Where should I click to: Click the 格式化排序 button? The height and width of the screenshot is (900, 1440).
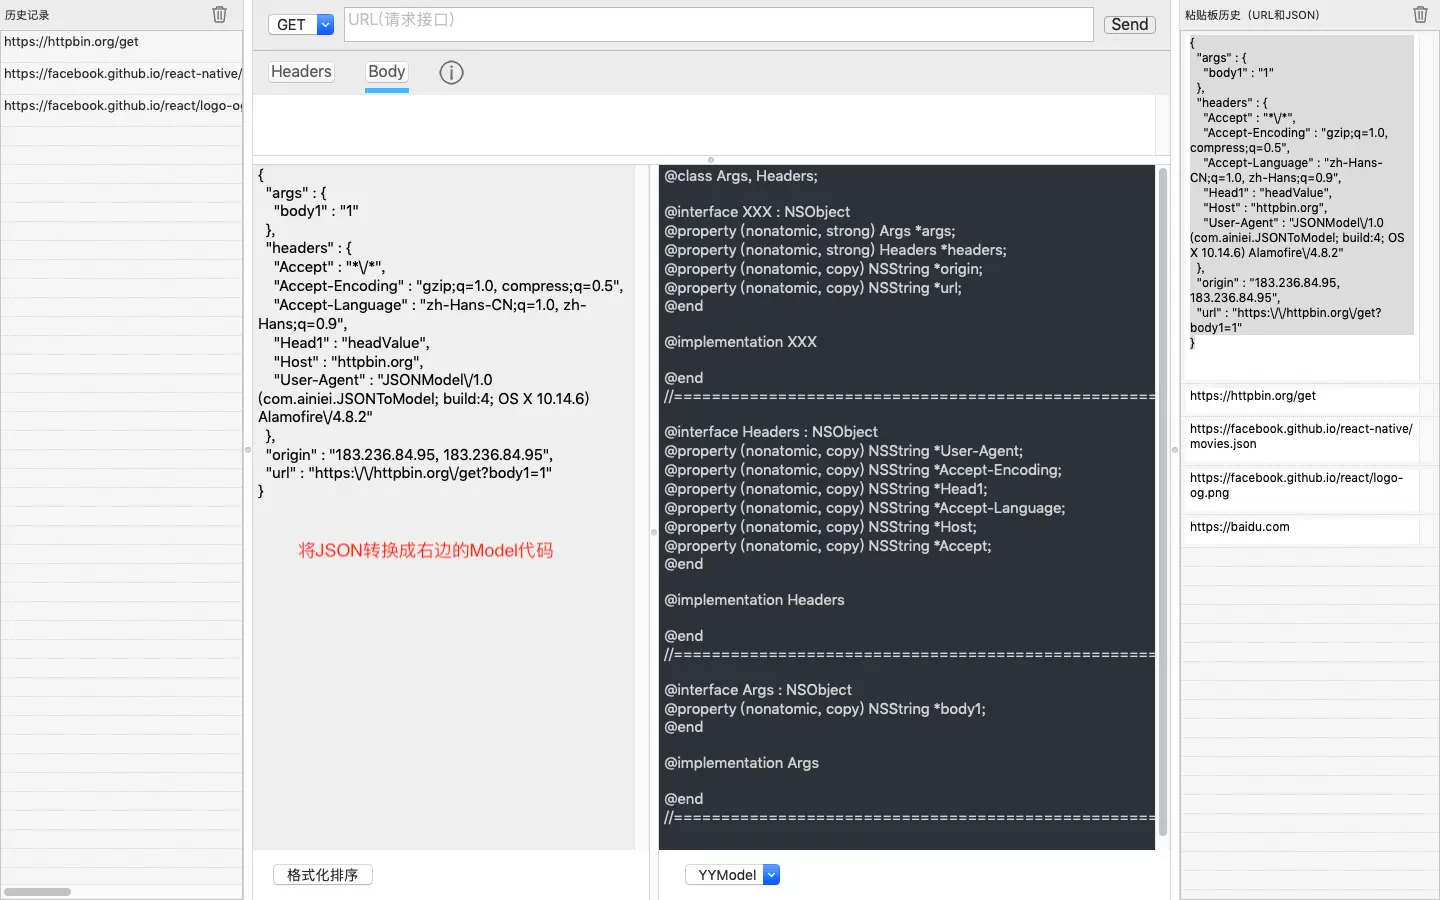pos(323,875)
